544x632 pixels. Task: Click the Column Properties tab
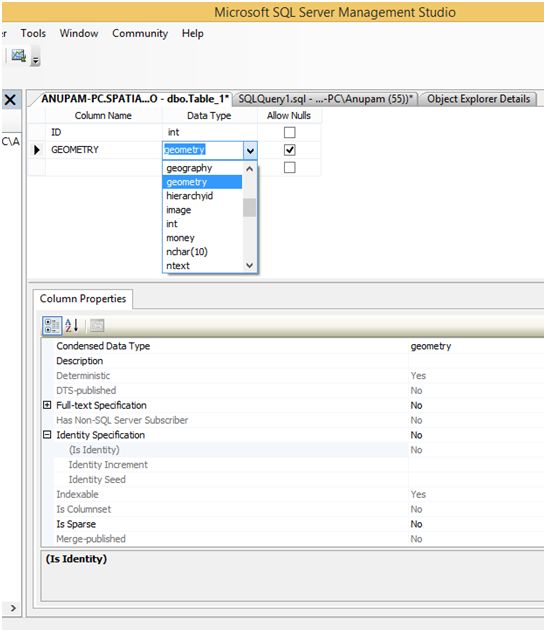tap(83, 299)
